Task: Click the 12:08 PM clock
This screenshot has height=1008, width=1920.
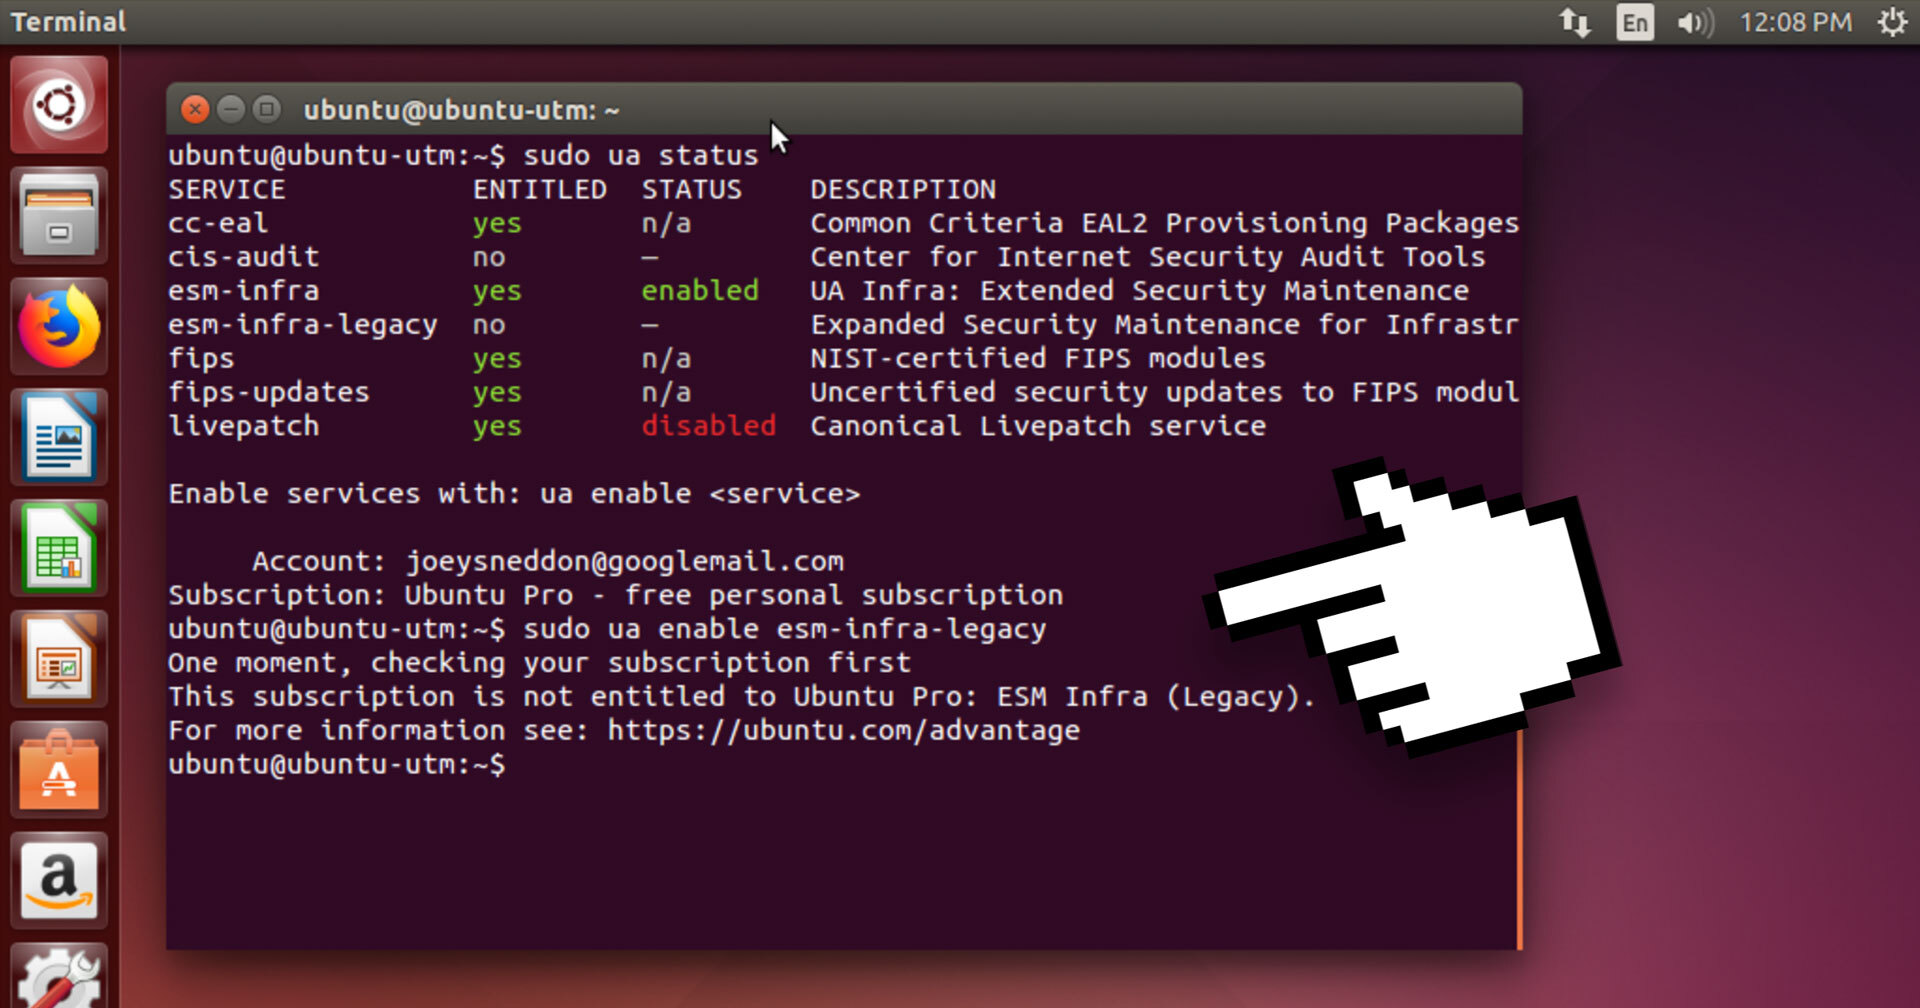Action: click(1795, 22)
